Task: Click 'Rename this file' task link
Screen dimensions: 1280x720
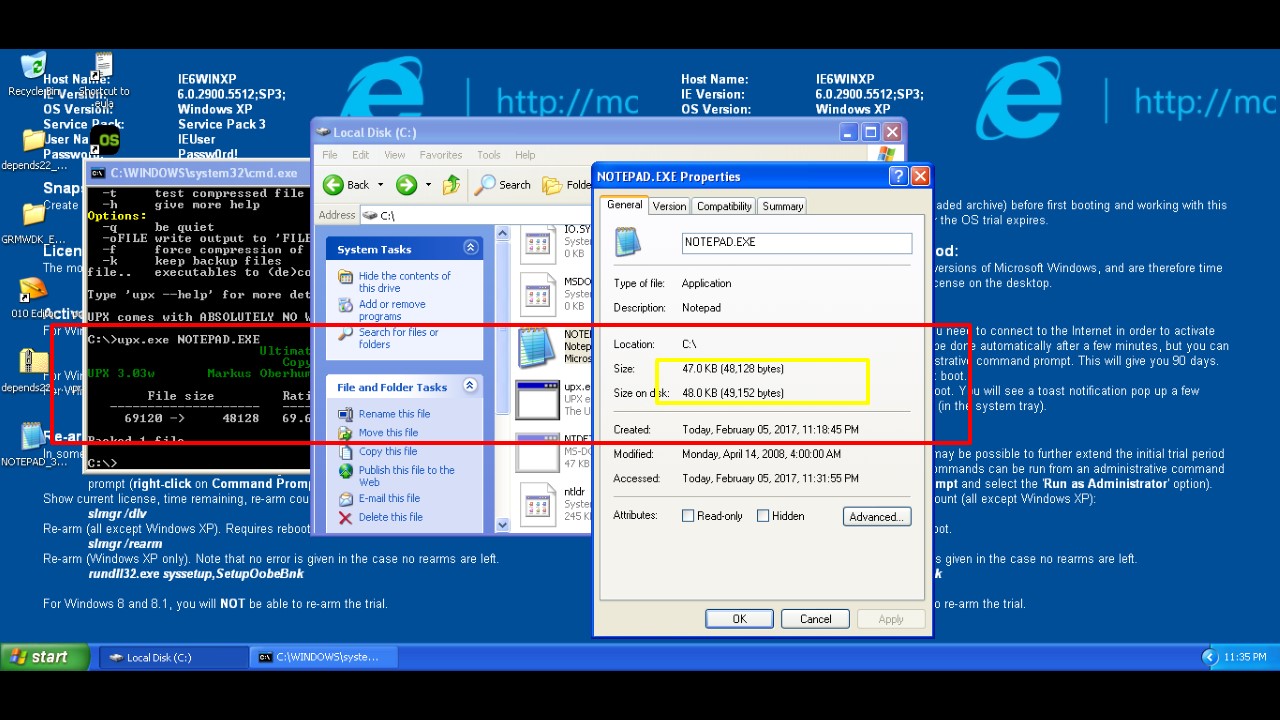Action: point(394,414)
